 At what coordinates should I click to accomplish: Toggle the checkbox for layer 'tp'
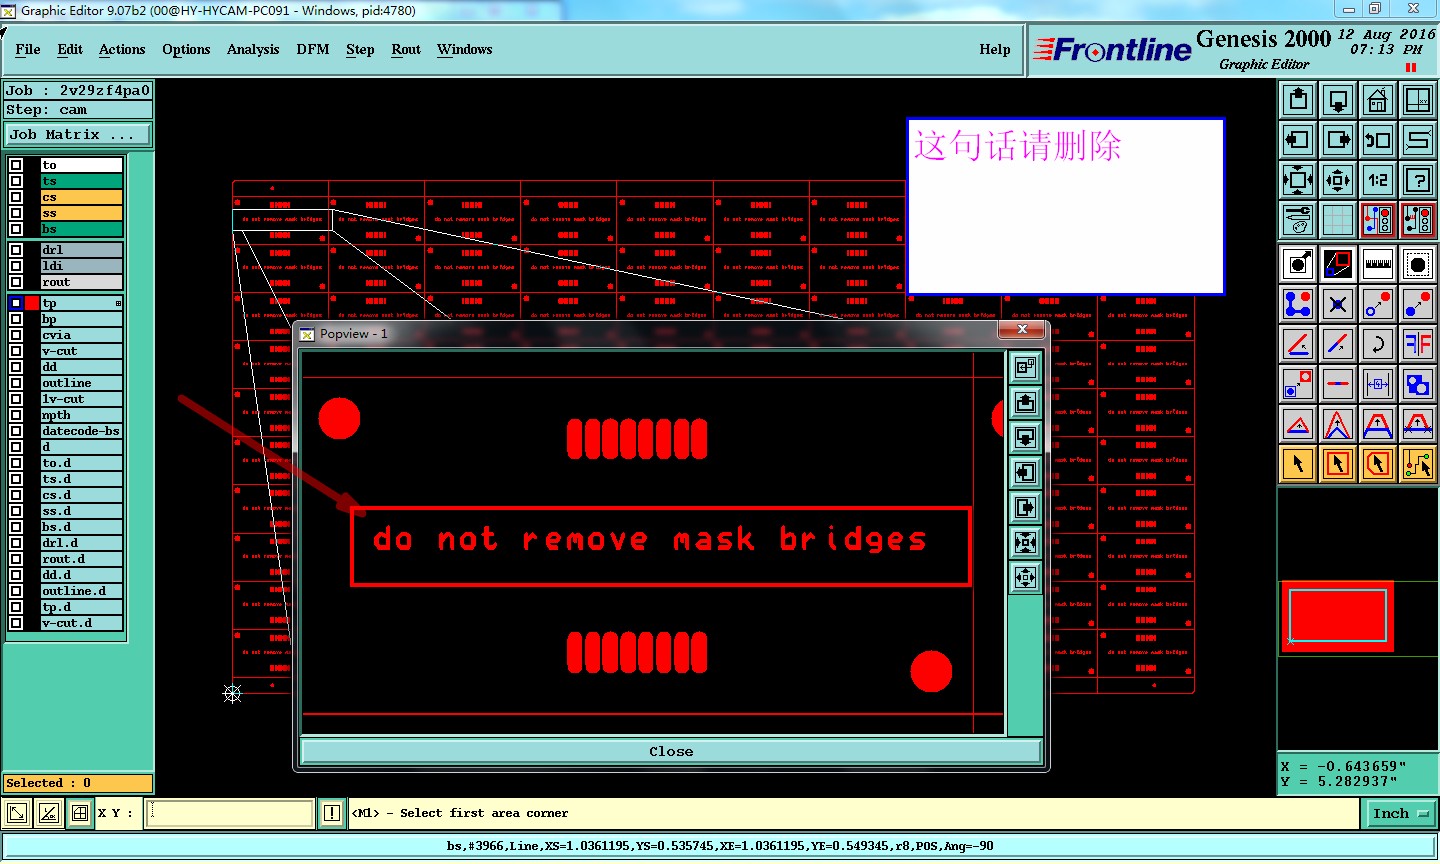pyautogui.click(x=16, y=303)
